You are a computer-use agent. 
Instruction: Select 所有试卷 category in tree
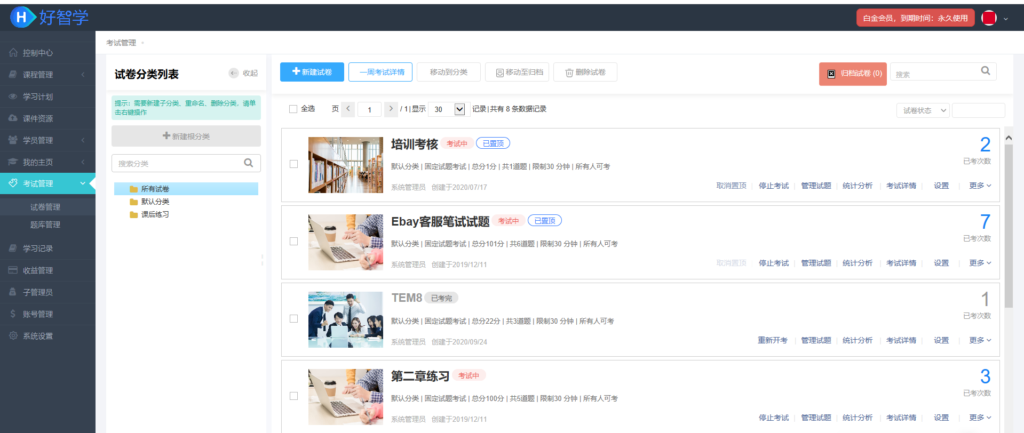[x=186, y=189]
